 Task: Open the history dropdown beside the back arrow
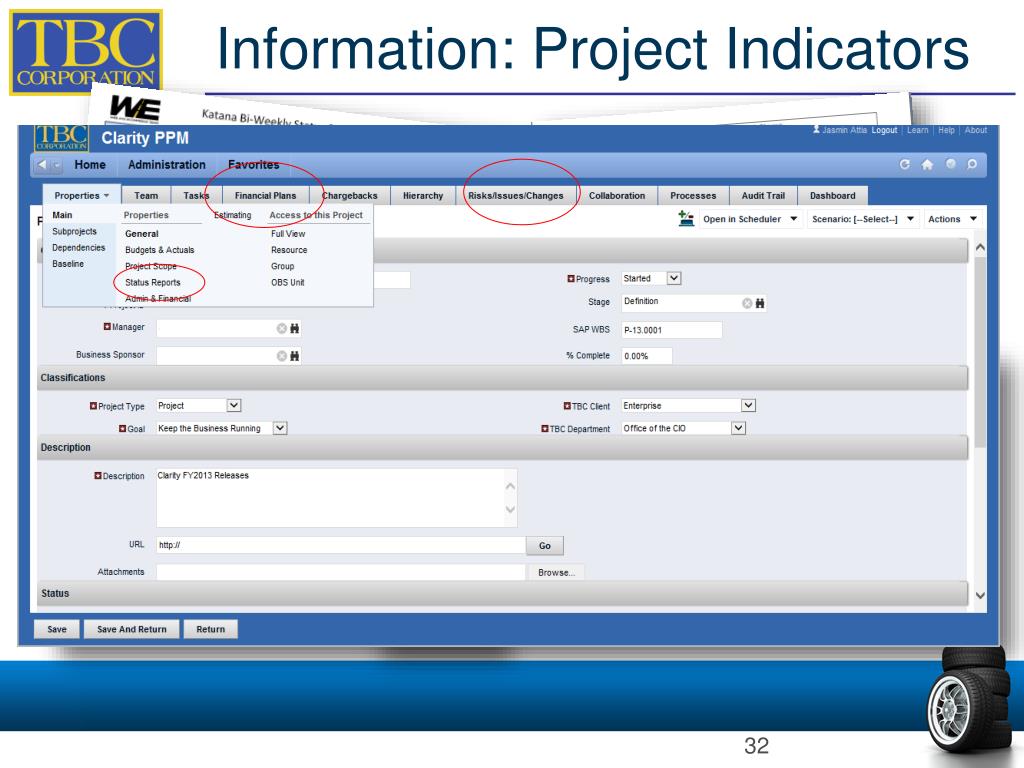coord(56,165)
